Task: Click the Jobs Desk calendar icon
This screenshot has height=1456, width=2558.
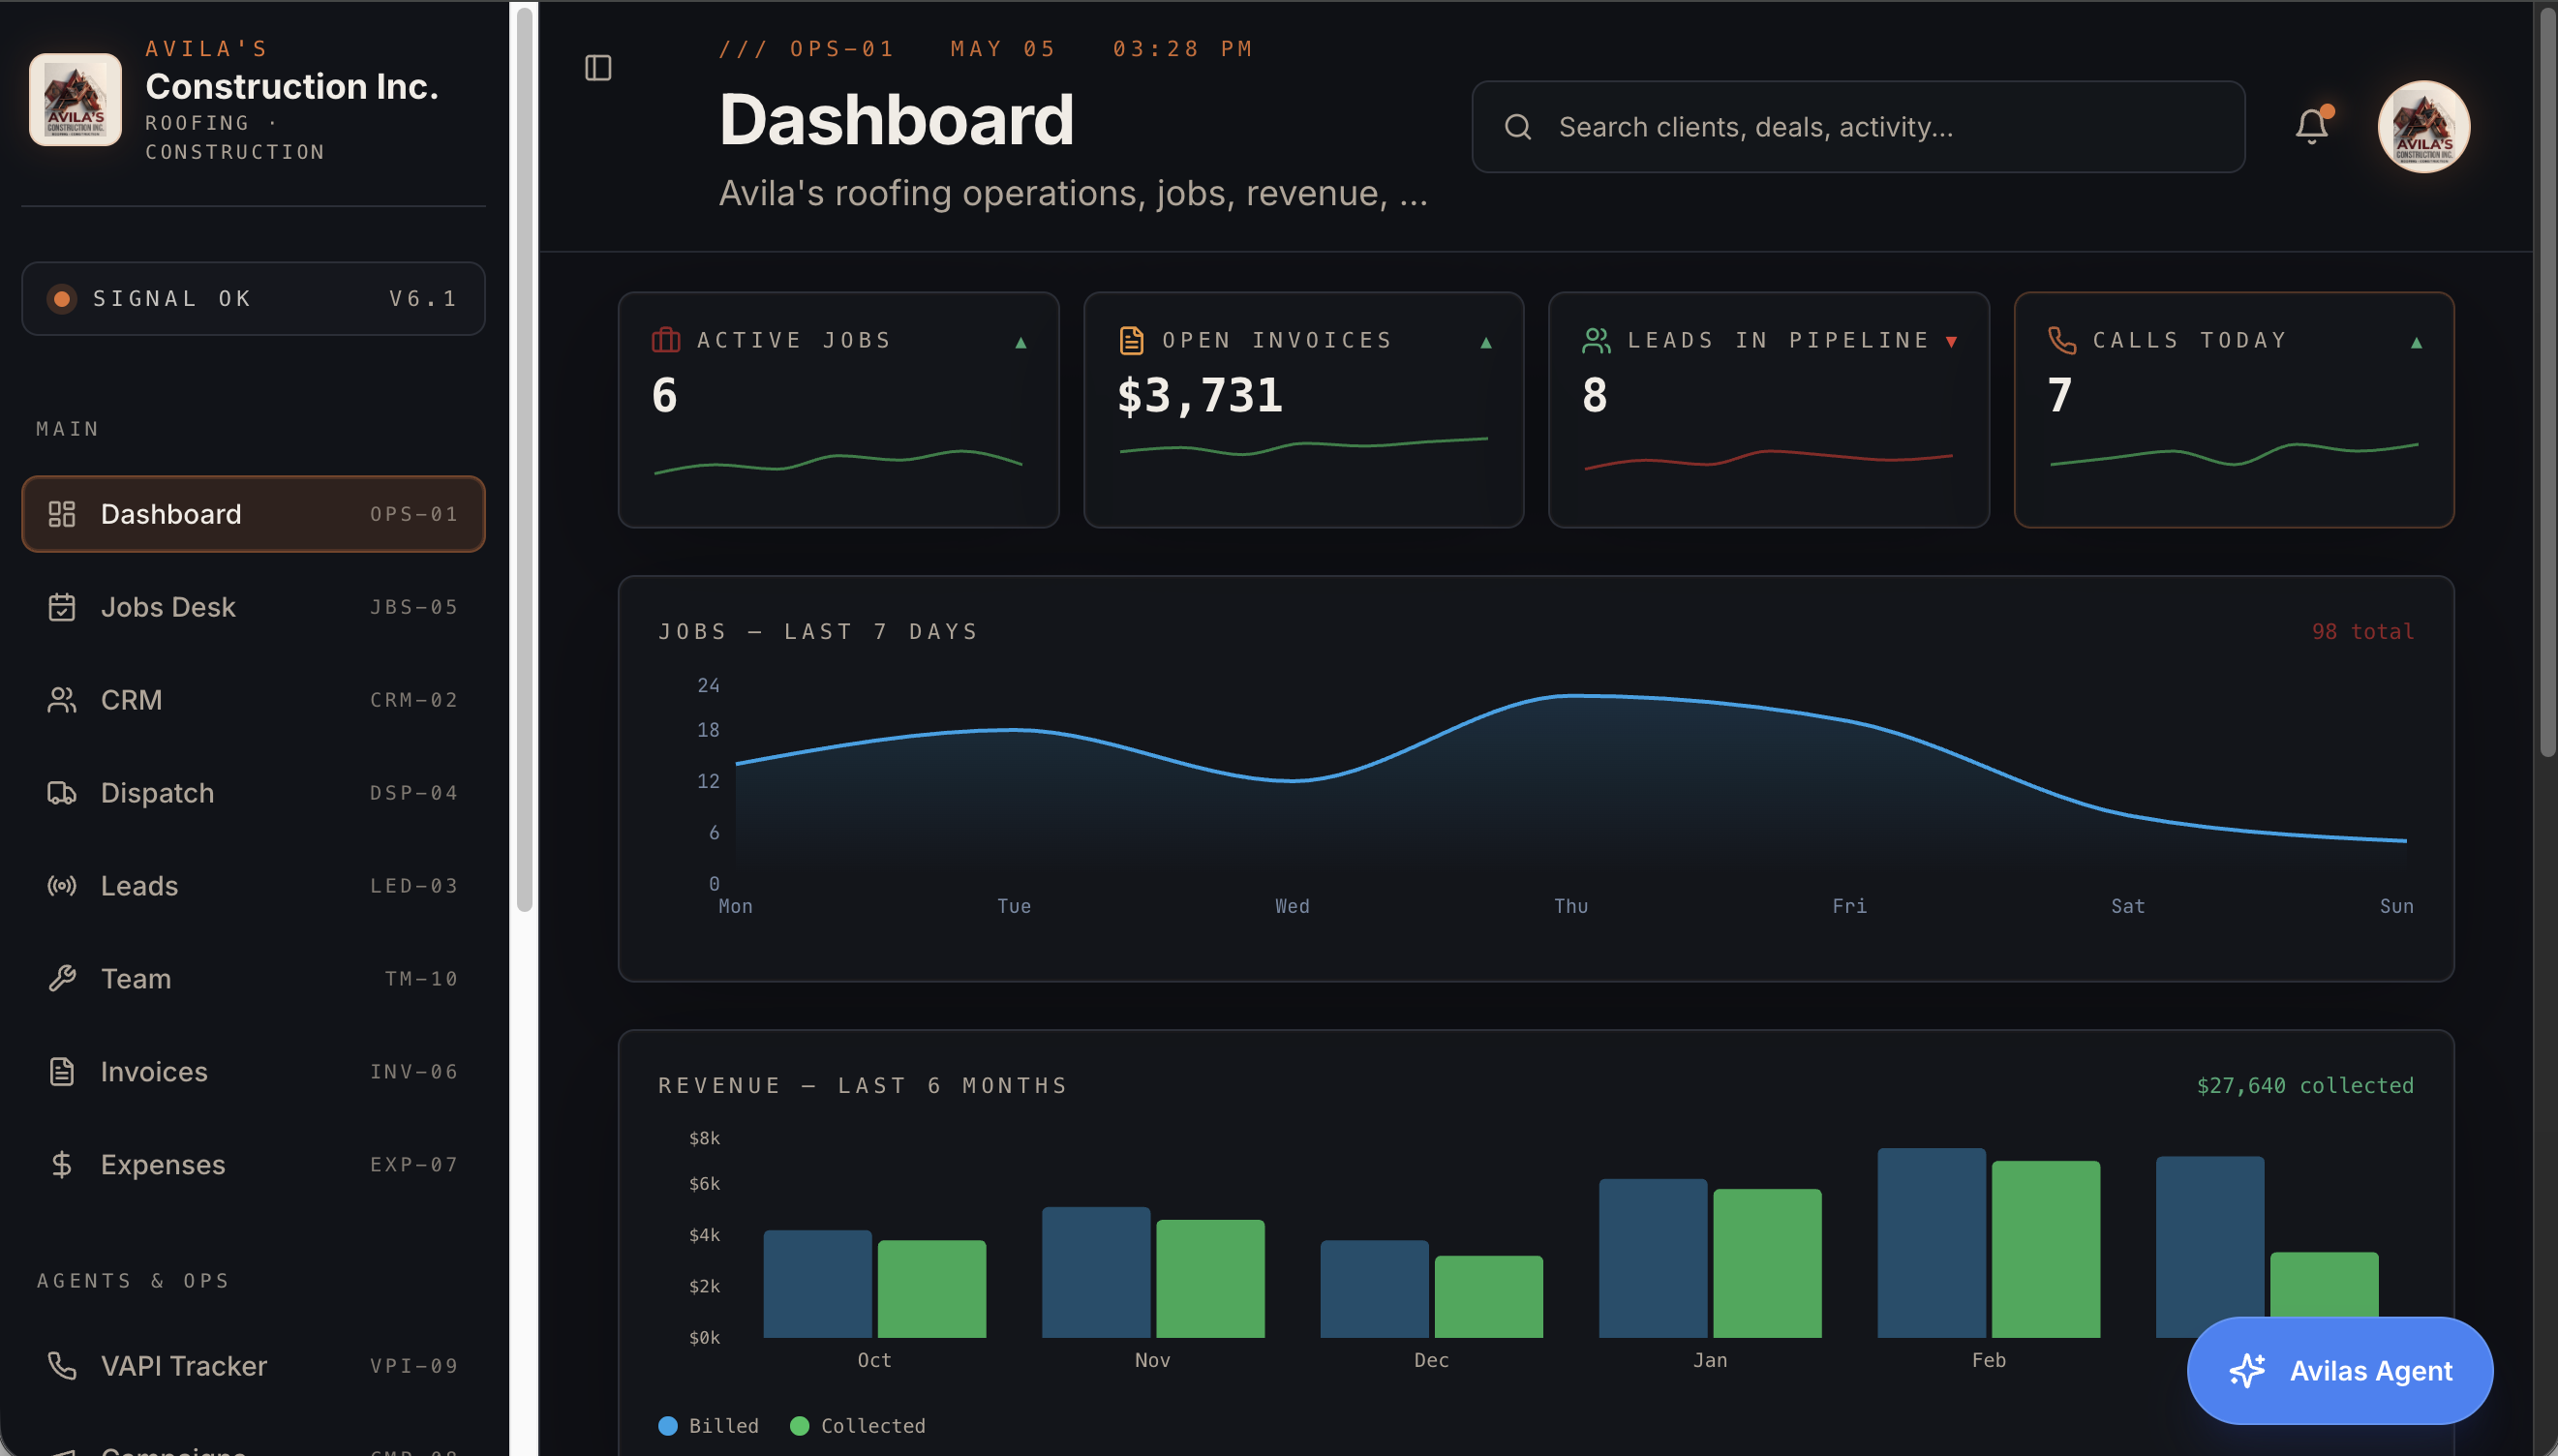Action: pyautogui.click(x=62, y=607)
